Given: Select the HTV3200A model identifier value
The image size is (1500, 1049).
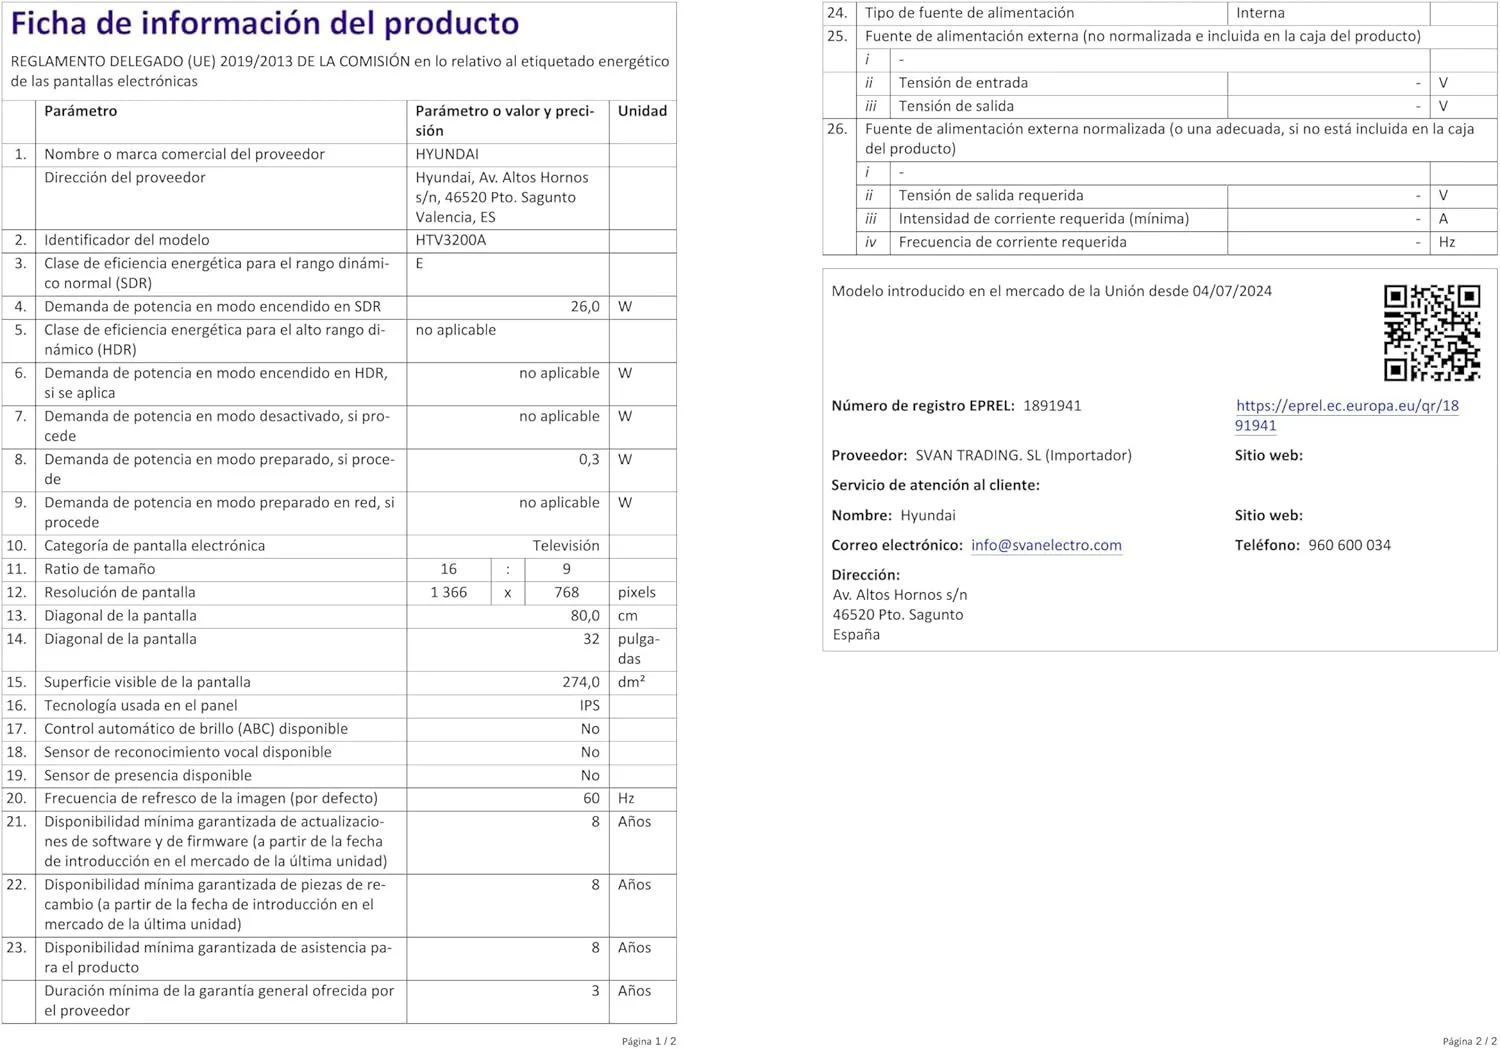Looking at the screenshot, I should click(450, 240).
